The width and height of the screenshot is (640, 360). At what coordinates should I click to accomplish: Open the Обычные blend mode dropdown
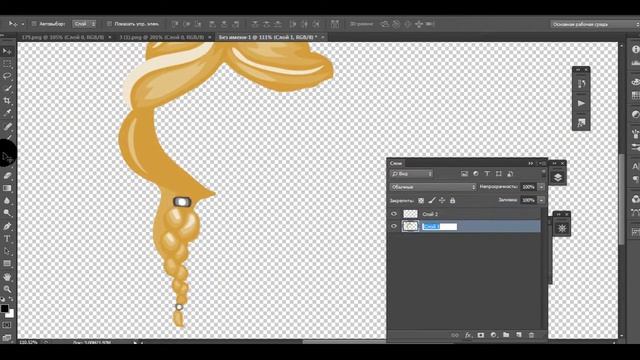(x=433, y=187)
